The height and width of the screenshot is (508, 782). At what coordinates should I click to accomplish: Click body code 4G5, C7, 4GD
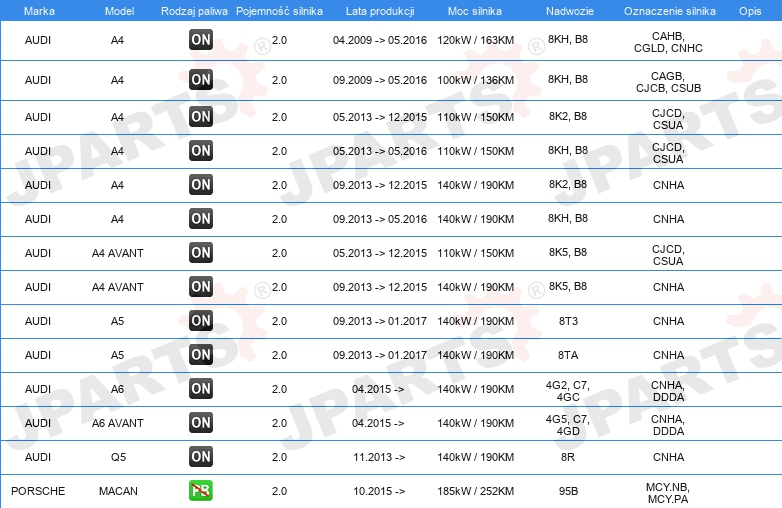(568, 425)
